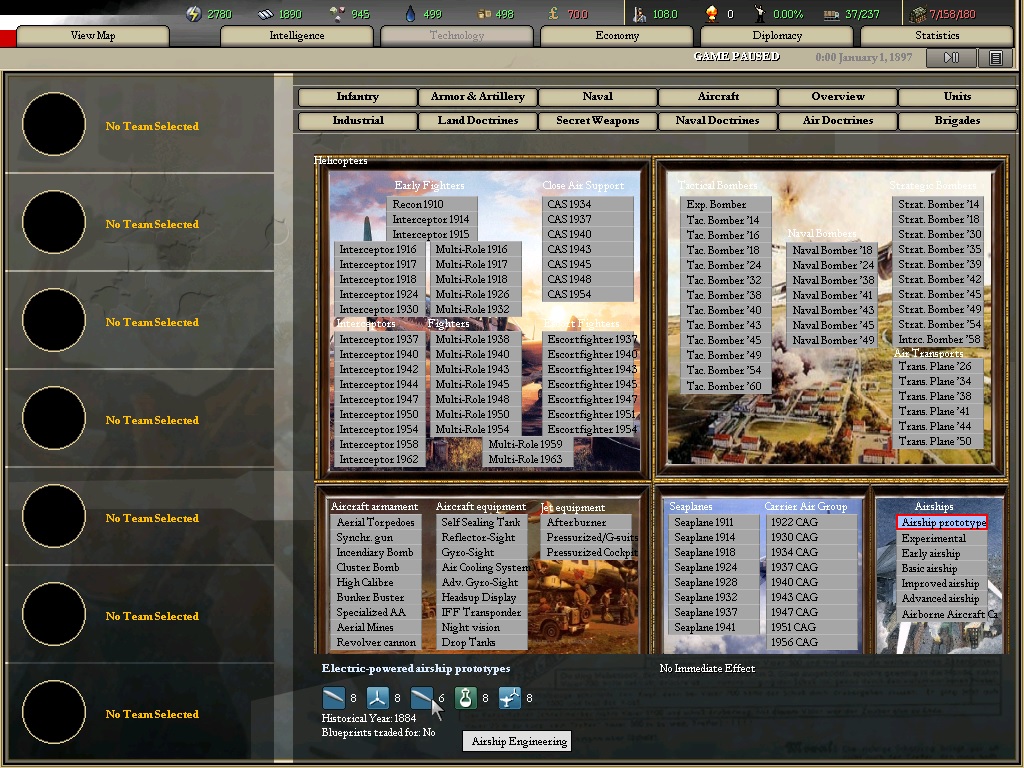The height and width of the screenshot is (768, 1024).
Task: Go to View Map
Action: point(92,36)
